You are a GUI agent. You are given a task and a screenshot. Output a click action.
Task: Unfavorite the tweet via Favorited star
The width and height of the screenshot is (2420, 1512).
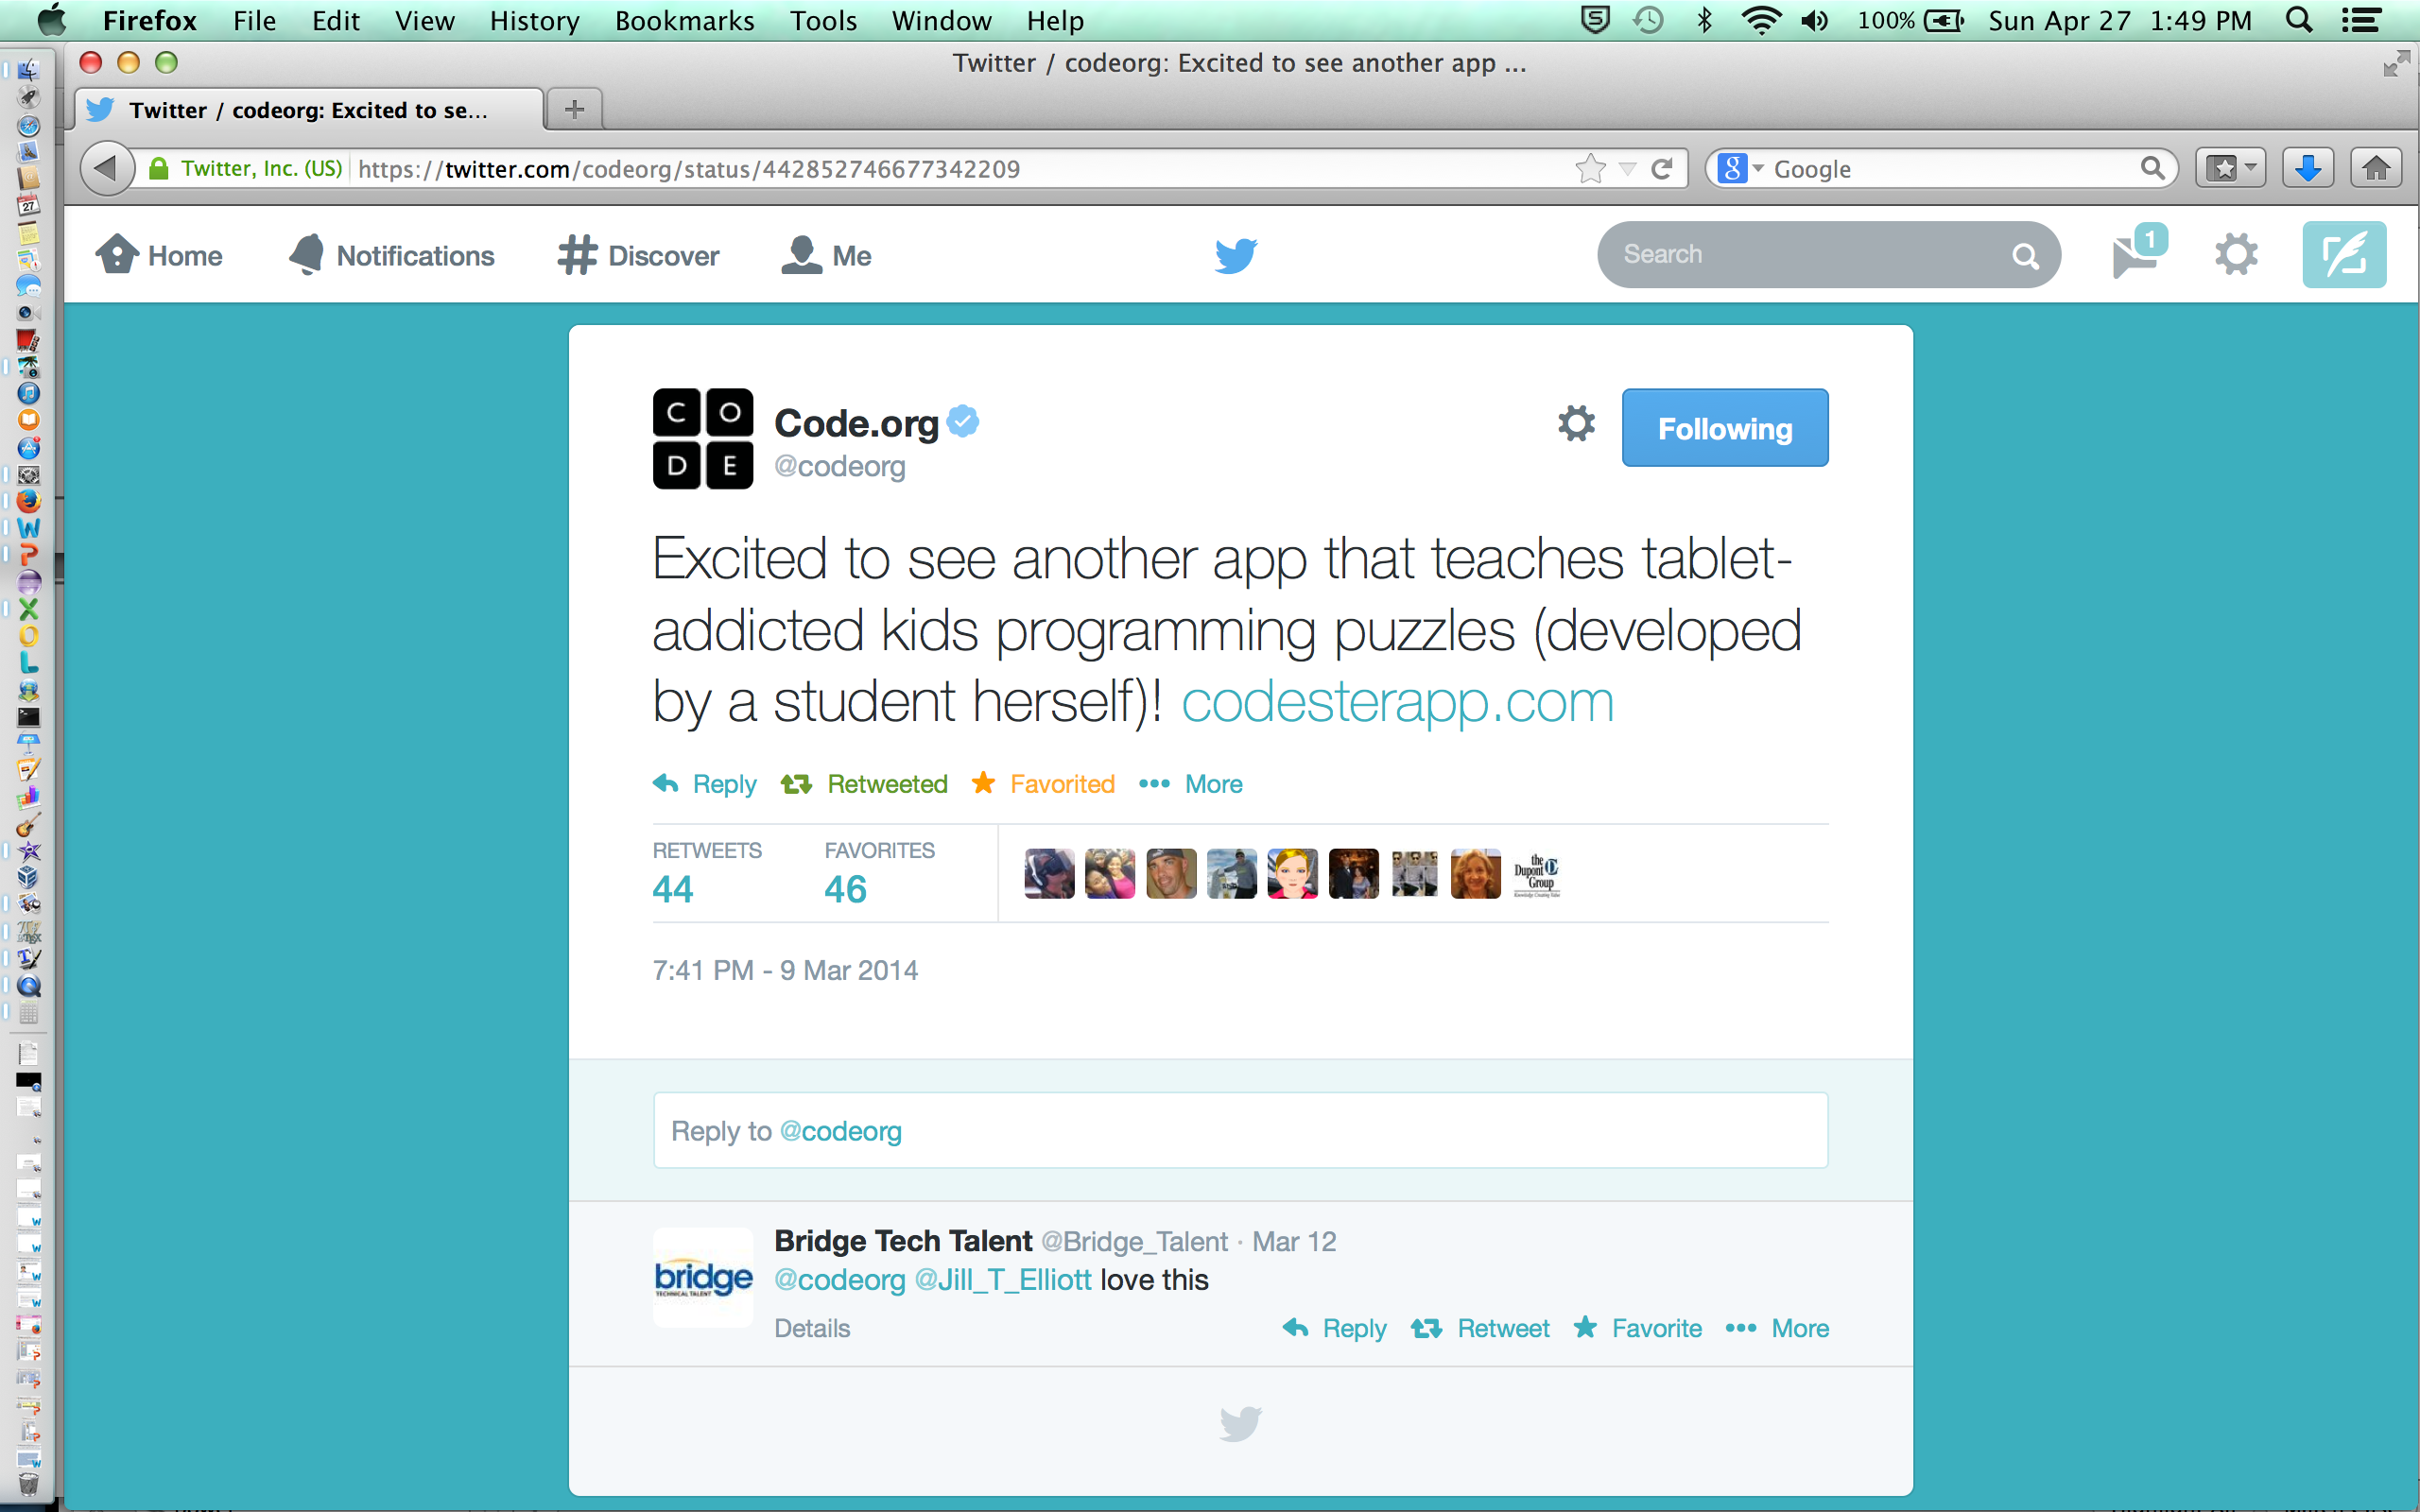tap(1044, 784)
